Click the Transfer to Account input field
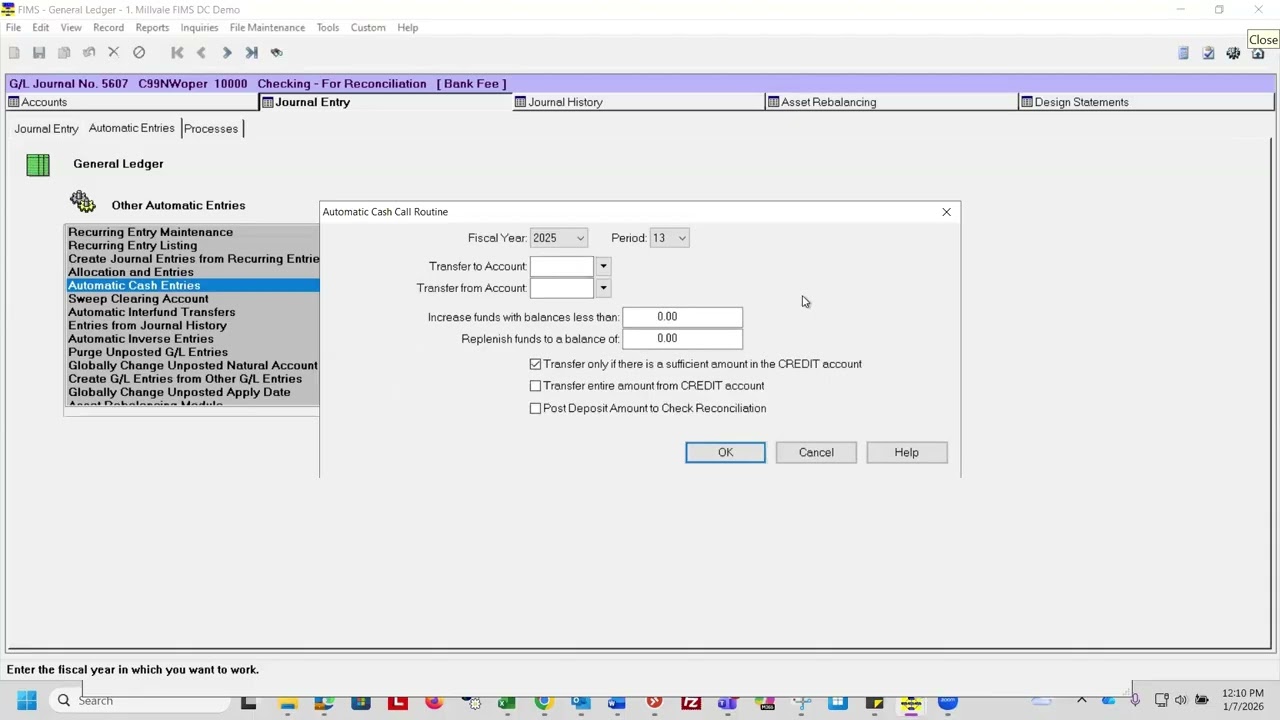1280x720 pixels. (x=562, y=266)
